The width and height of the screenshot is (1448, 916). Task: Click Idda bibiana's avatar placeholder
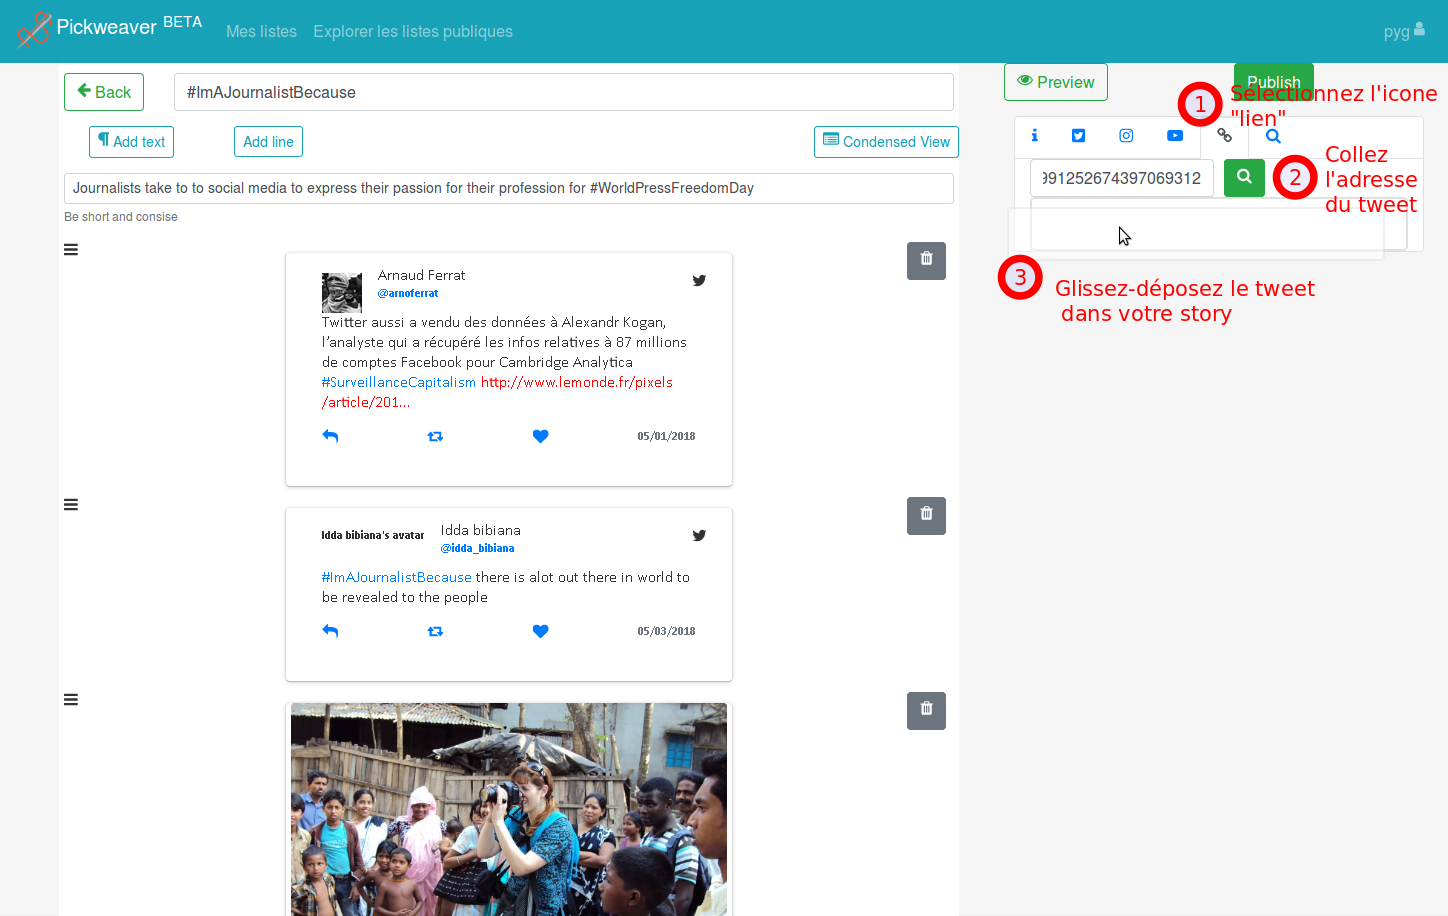point(372,535)
